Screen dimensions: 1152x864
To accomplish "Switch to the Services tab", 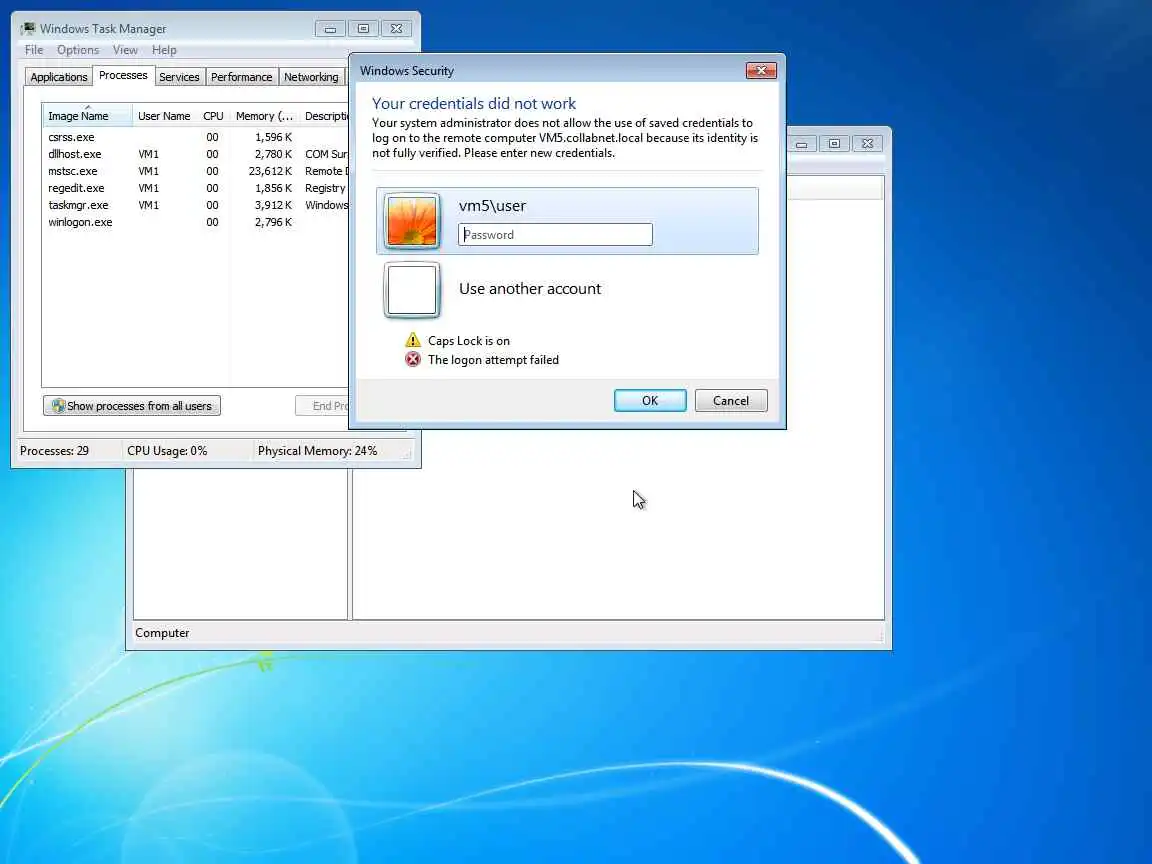I will 179,77.
